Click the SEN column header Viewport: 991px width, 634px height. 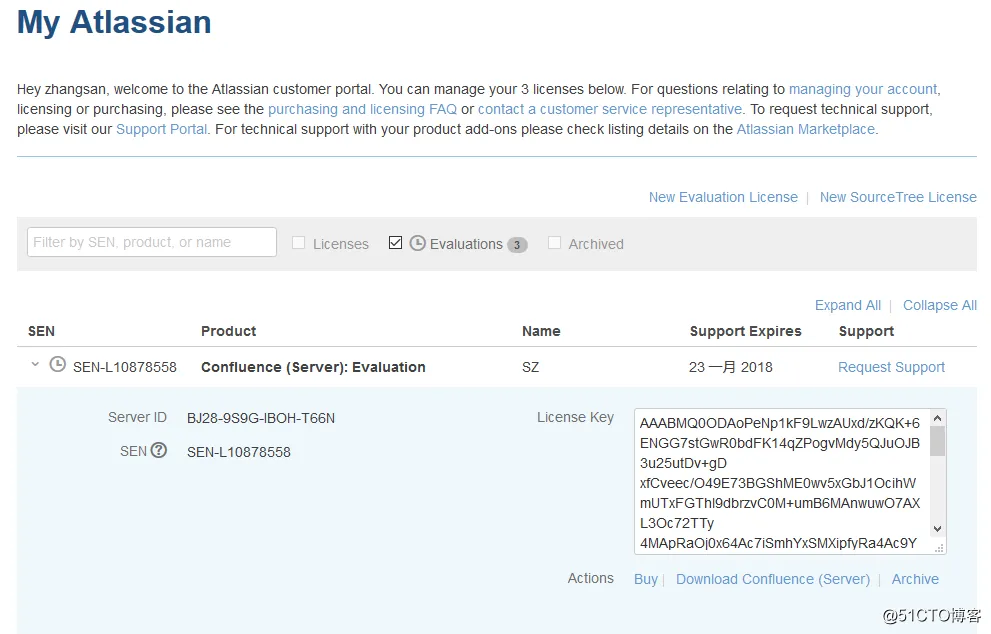pyautogui.click(x=41, y=331)
